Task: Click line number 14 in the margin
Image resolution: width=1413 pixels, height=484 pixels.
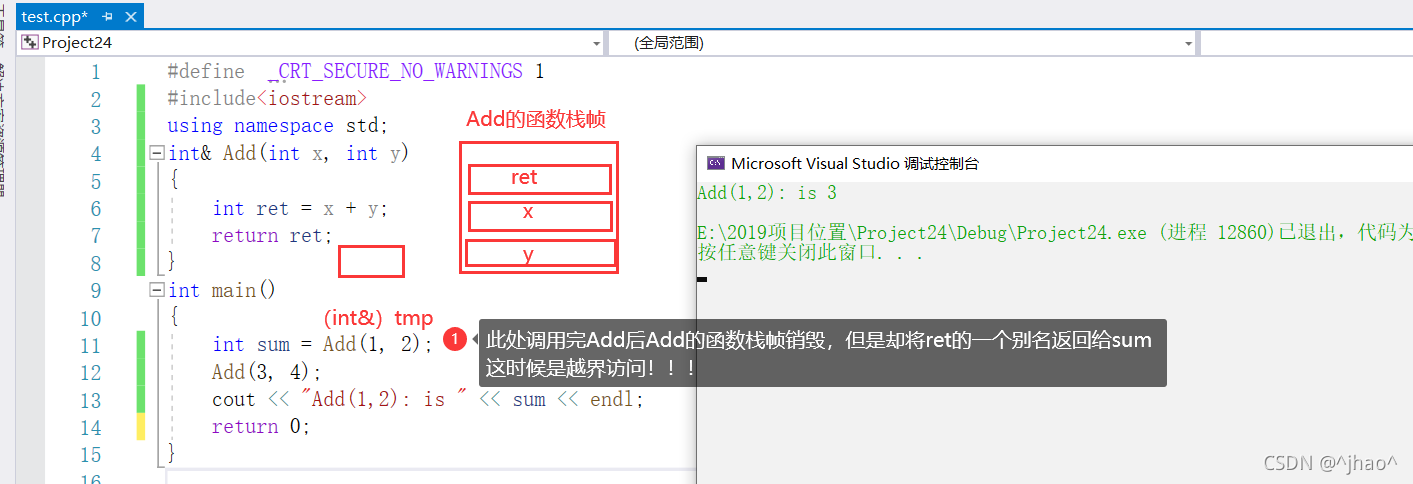Action: point(90,427)
